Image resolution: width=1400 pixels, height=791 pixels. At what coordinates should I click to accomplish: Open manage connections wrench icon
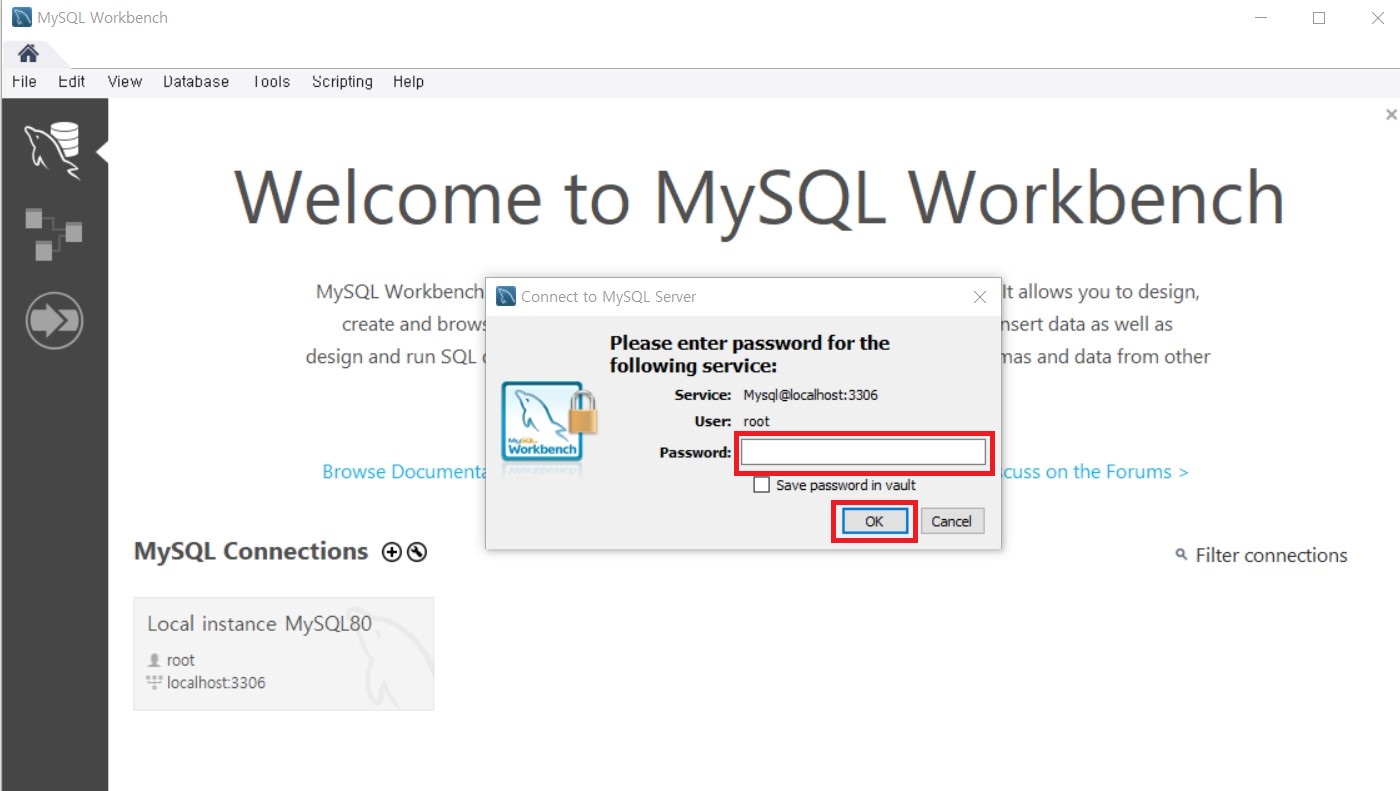(417, 552)
